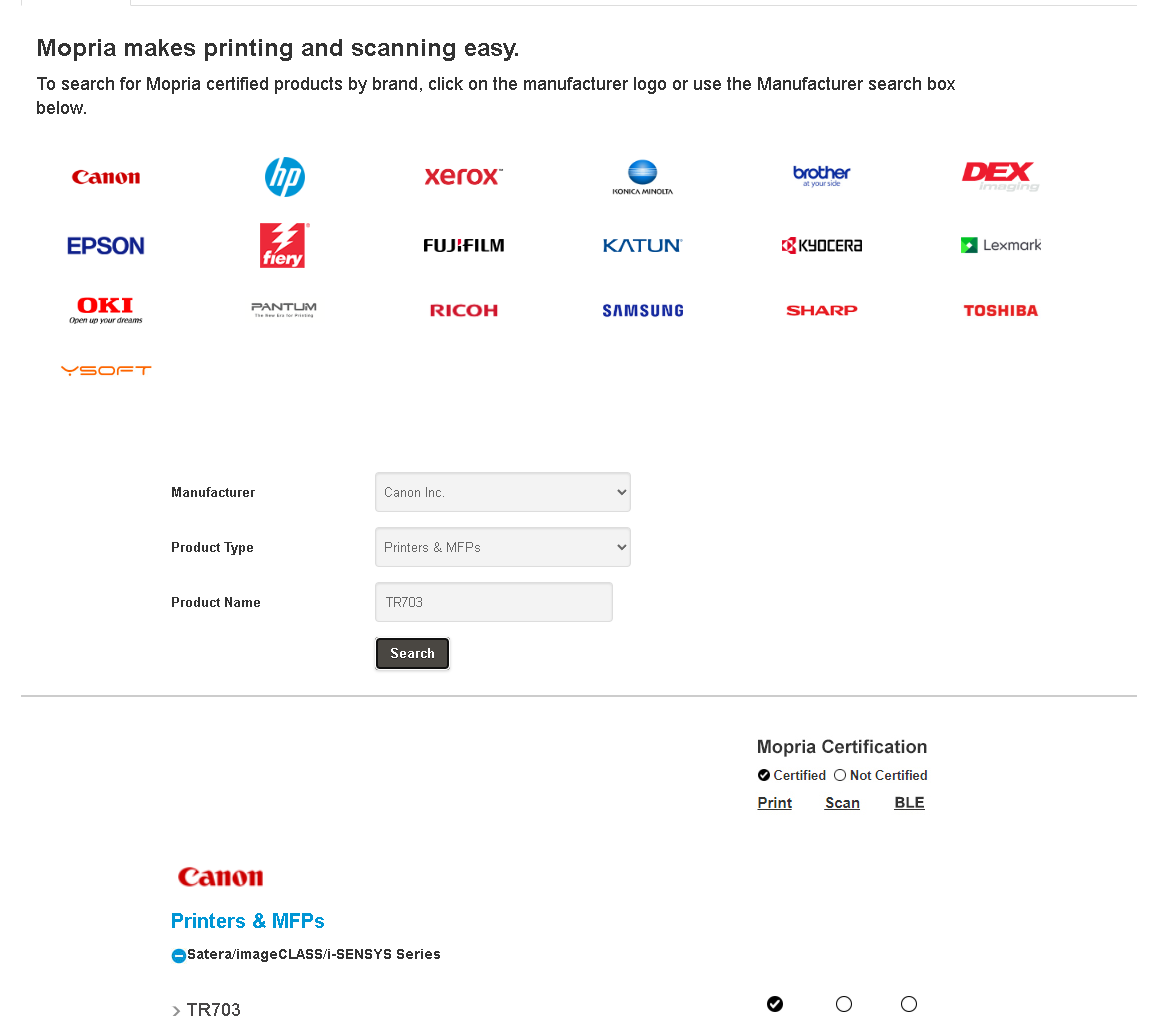
Task: Open the Manufacturer dropdown showing Canon Inc.
Action: click(x=502, y=492)
